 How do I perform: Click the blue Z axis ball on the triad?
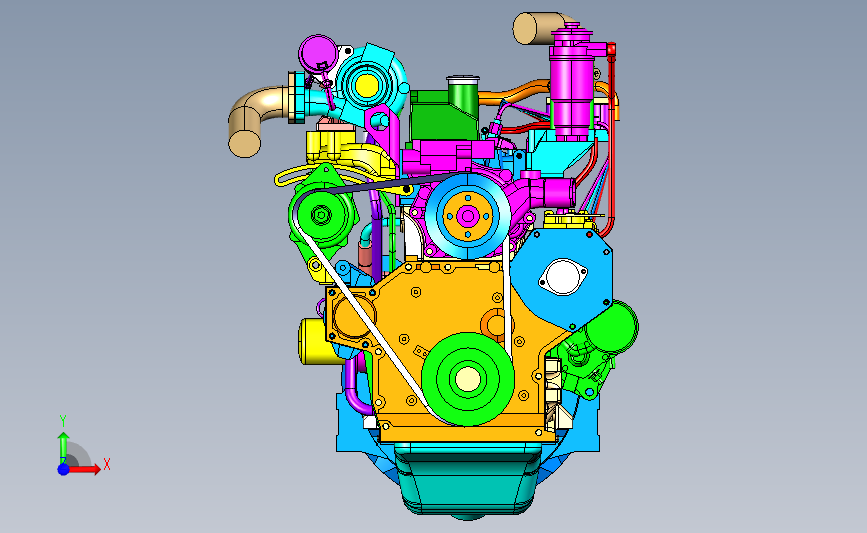(x=64, y=469)
